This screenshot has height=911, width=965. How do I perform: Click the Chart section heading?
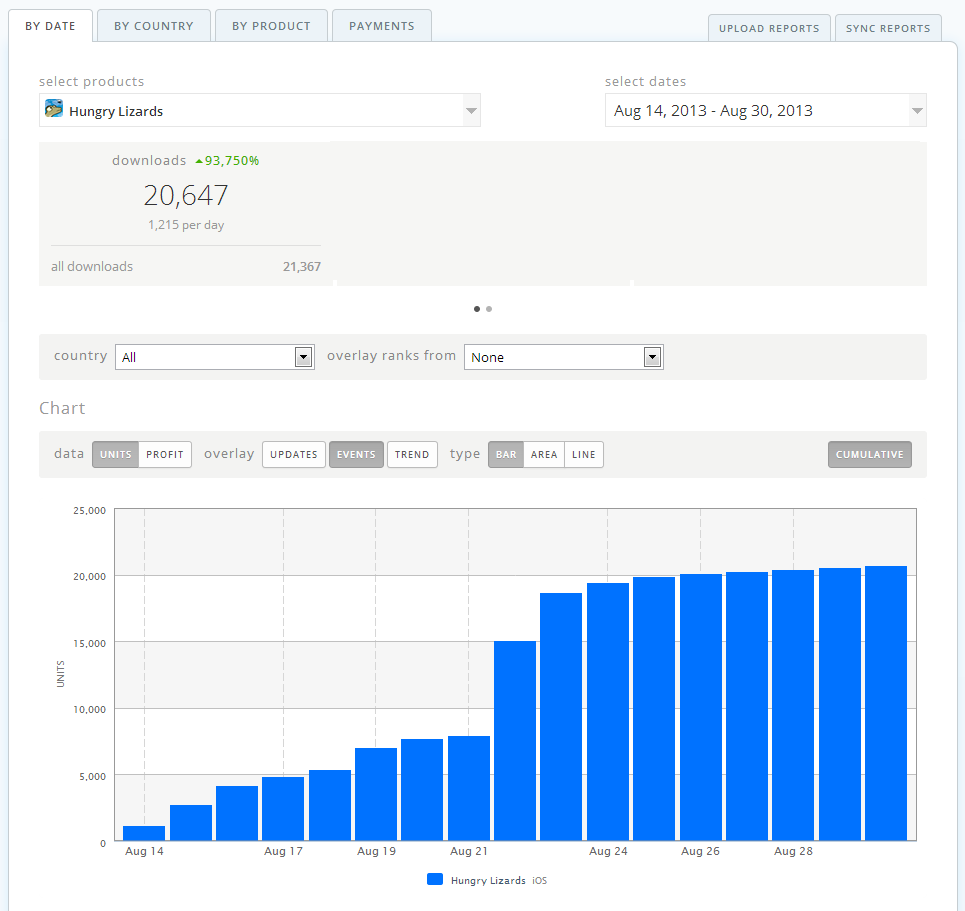pyautogui.click(x=62, y=408)
